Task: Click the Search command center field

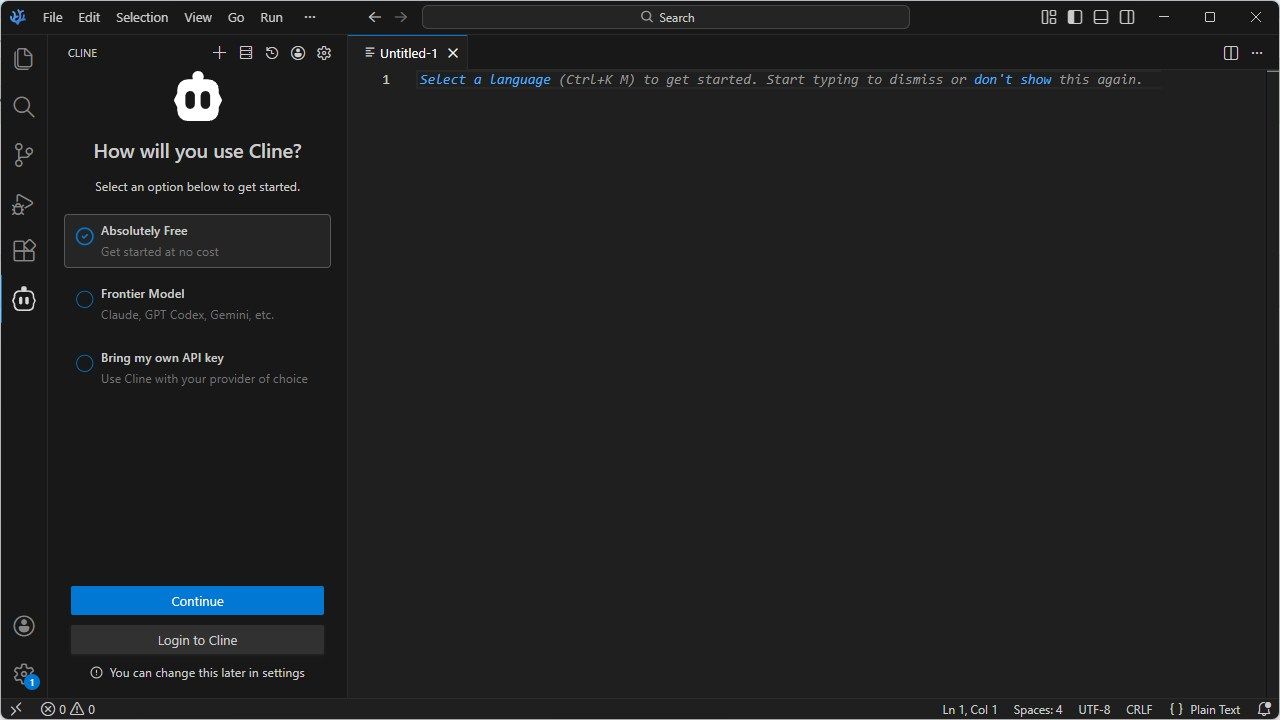Action: point(666,17)
